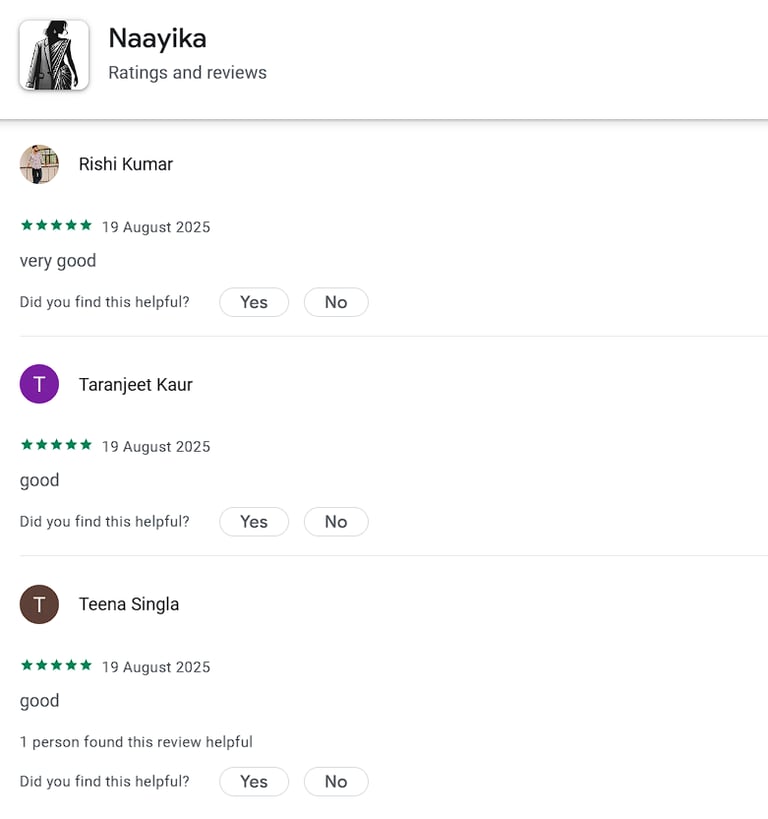Click the Naayika app icon
768x819 pixels.
pyautogui.click(x=54, y=55)
